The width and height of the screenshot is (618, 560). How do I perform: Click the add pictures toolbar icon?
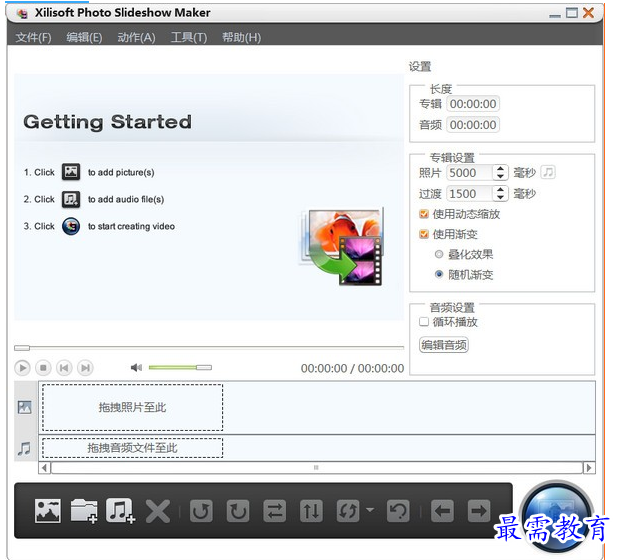pyautogui.click(x=48, y=511)
